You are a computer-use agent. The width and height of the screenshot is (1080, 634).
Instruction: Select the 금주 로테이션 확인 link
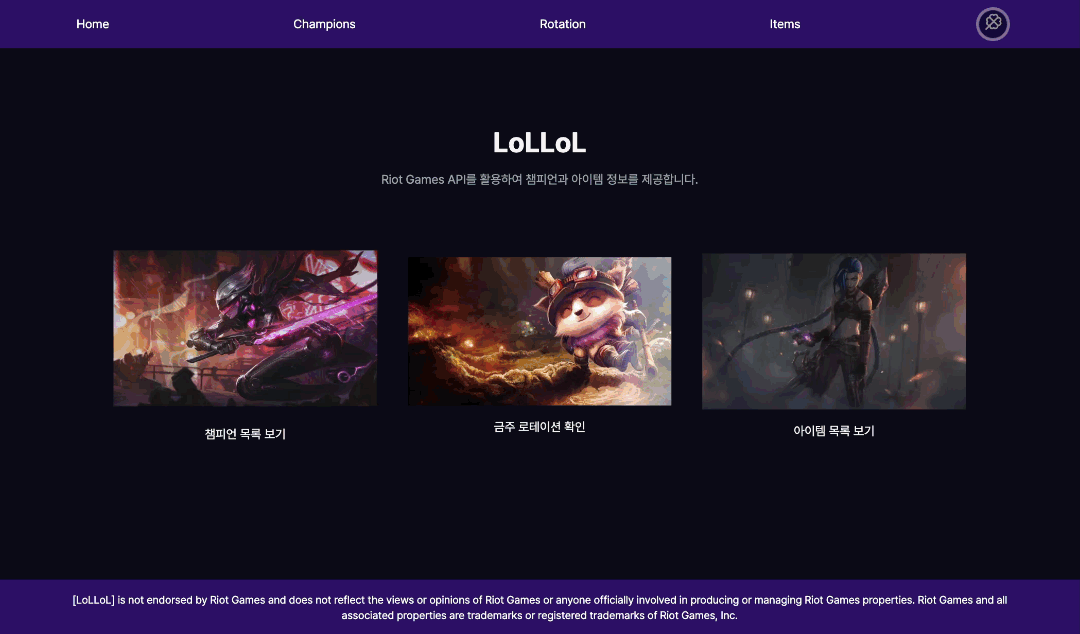click(539, 427)
